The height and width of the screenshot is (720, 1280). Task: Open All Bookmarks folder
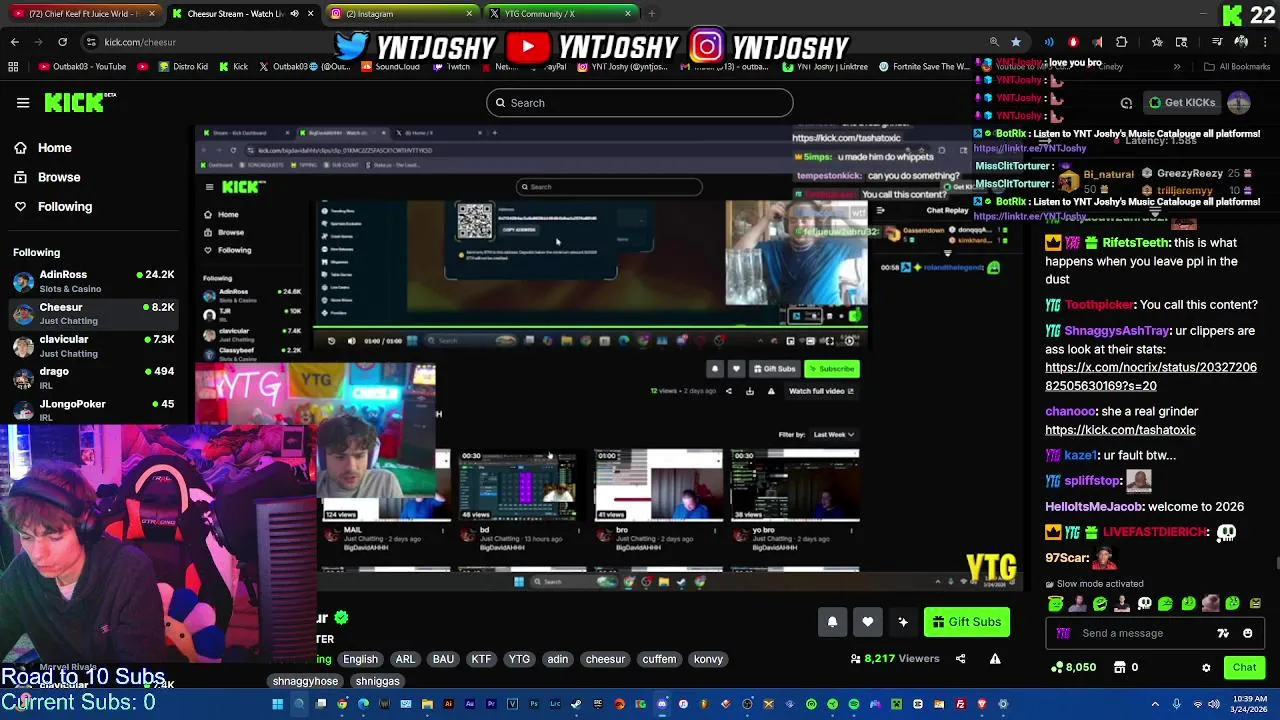pyautogui.click(x=1237, y=67)
